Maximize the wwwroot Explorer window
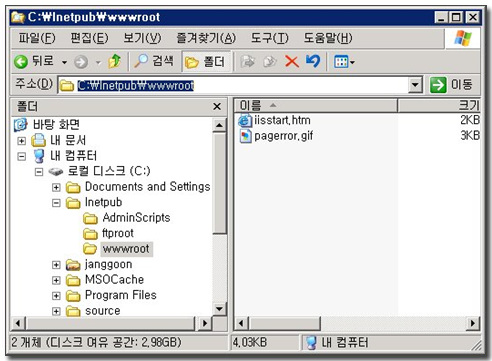Screen dimensions: 492x361 456,17
